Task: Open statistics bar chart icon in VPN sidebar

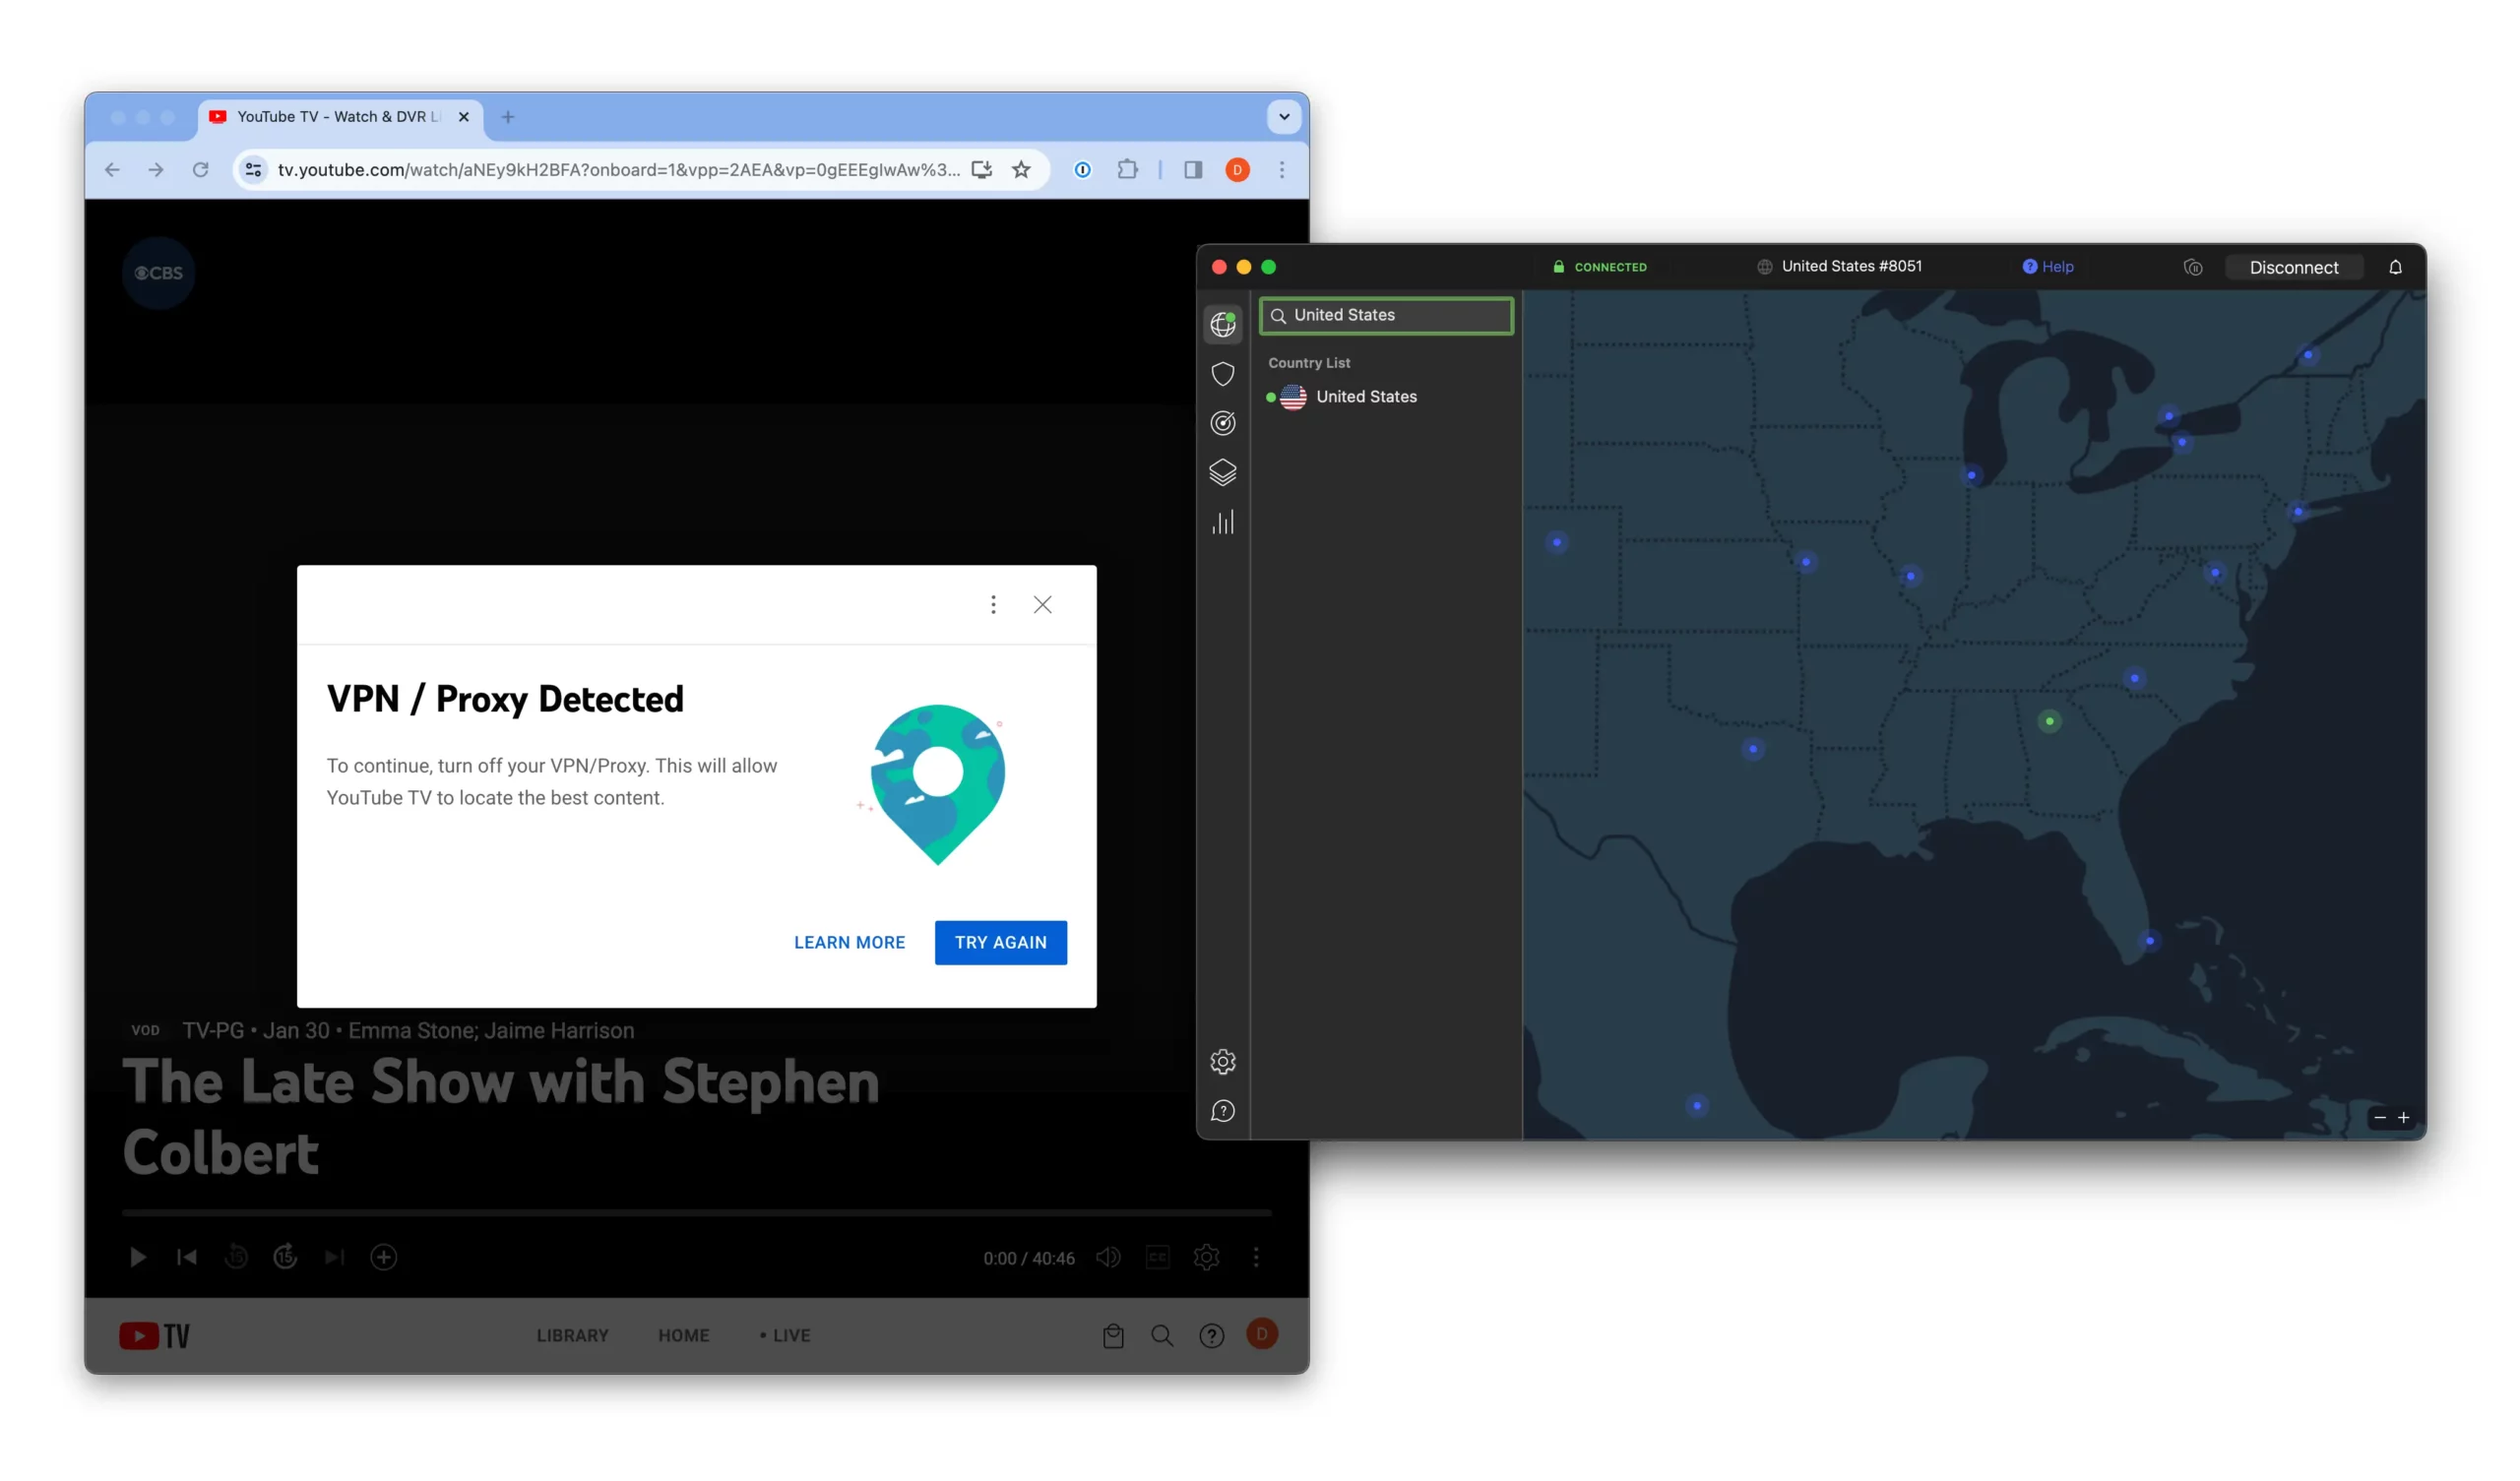Action: pos(1222,522)
